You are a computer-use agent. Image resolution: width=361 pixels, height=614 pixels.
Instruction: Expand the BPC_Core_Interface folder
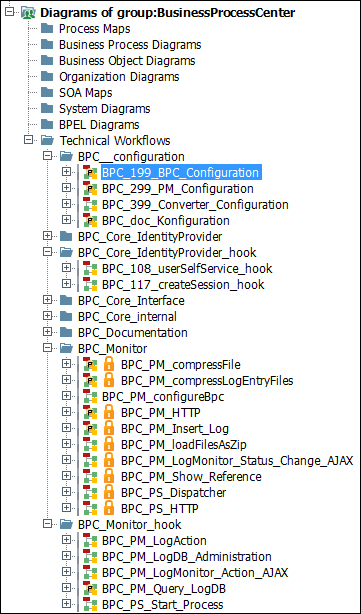(47, 300)
